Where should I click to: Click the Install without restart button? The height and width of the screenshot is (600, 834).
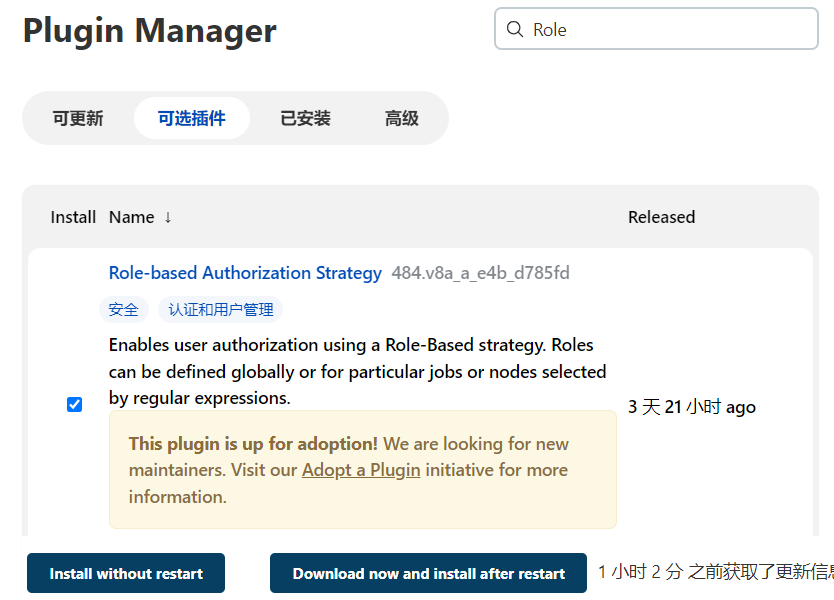126,573
